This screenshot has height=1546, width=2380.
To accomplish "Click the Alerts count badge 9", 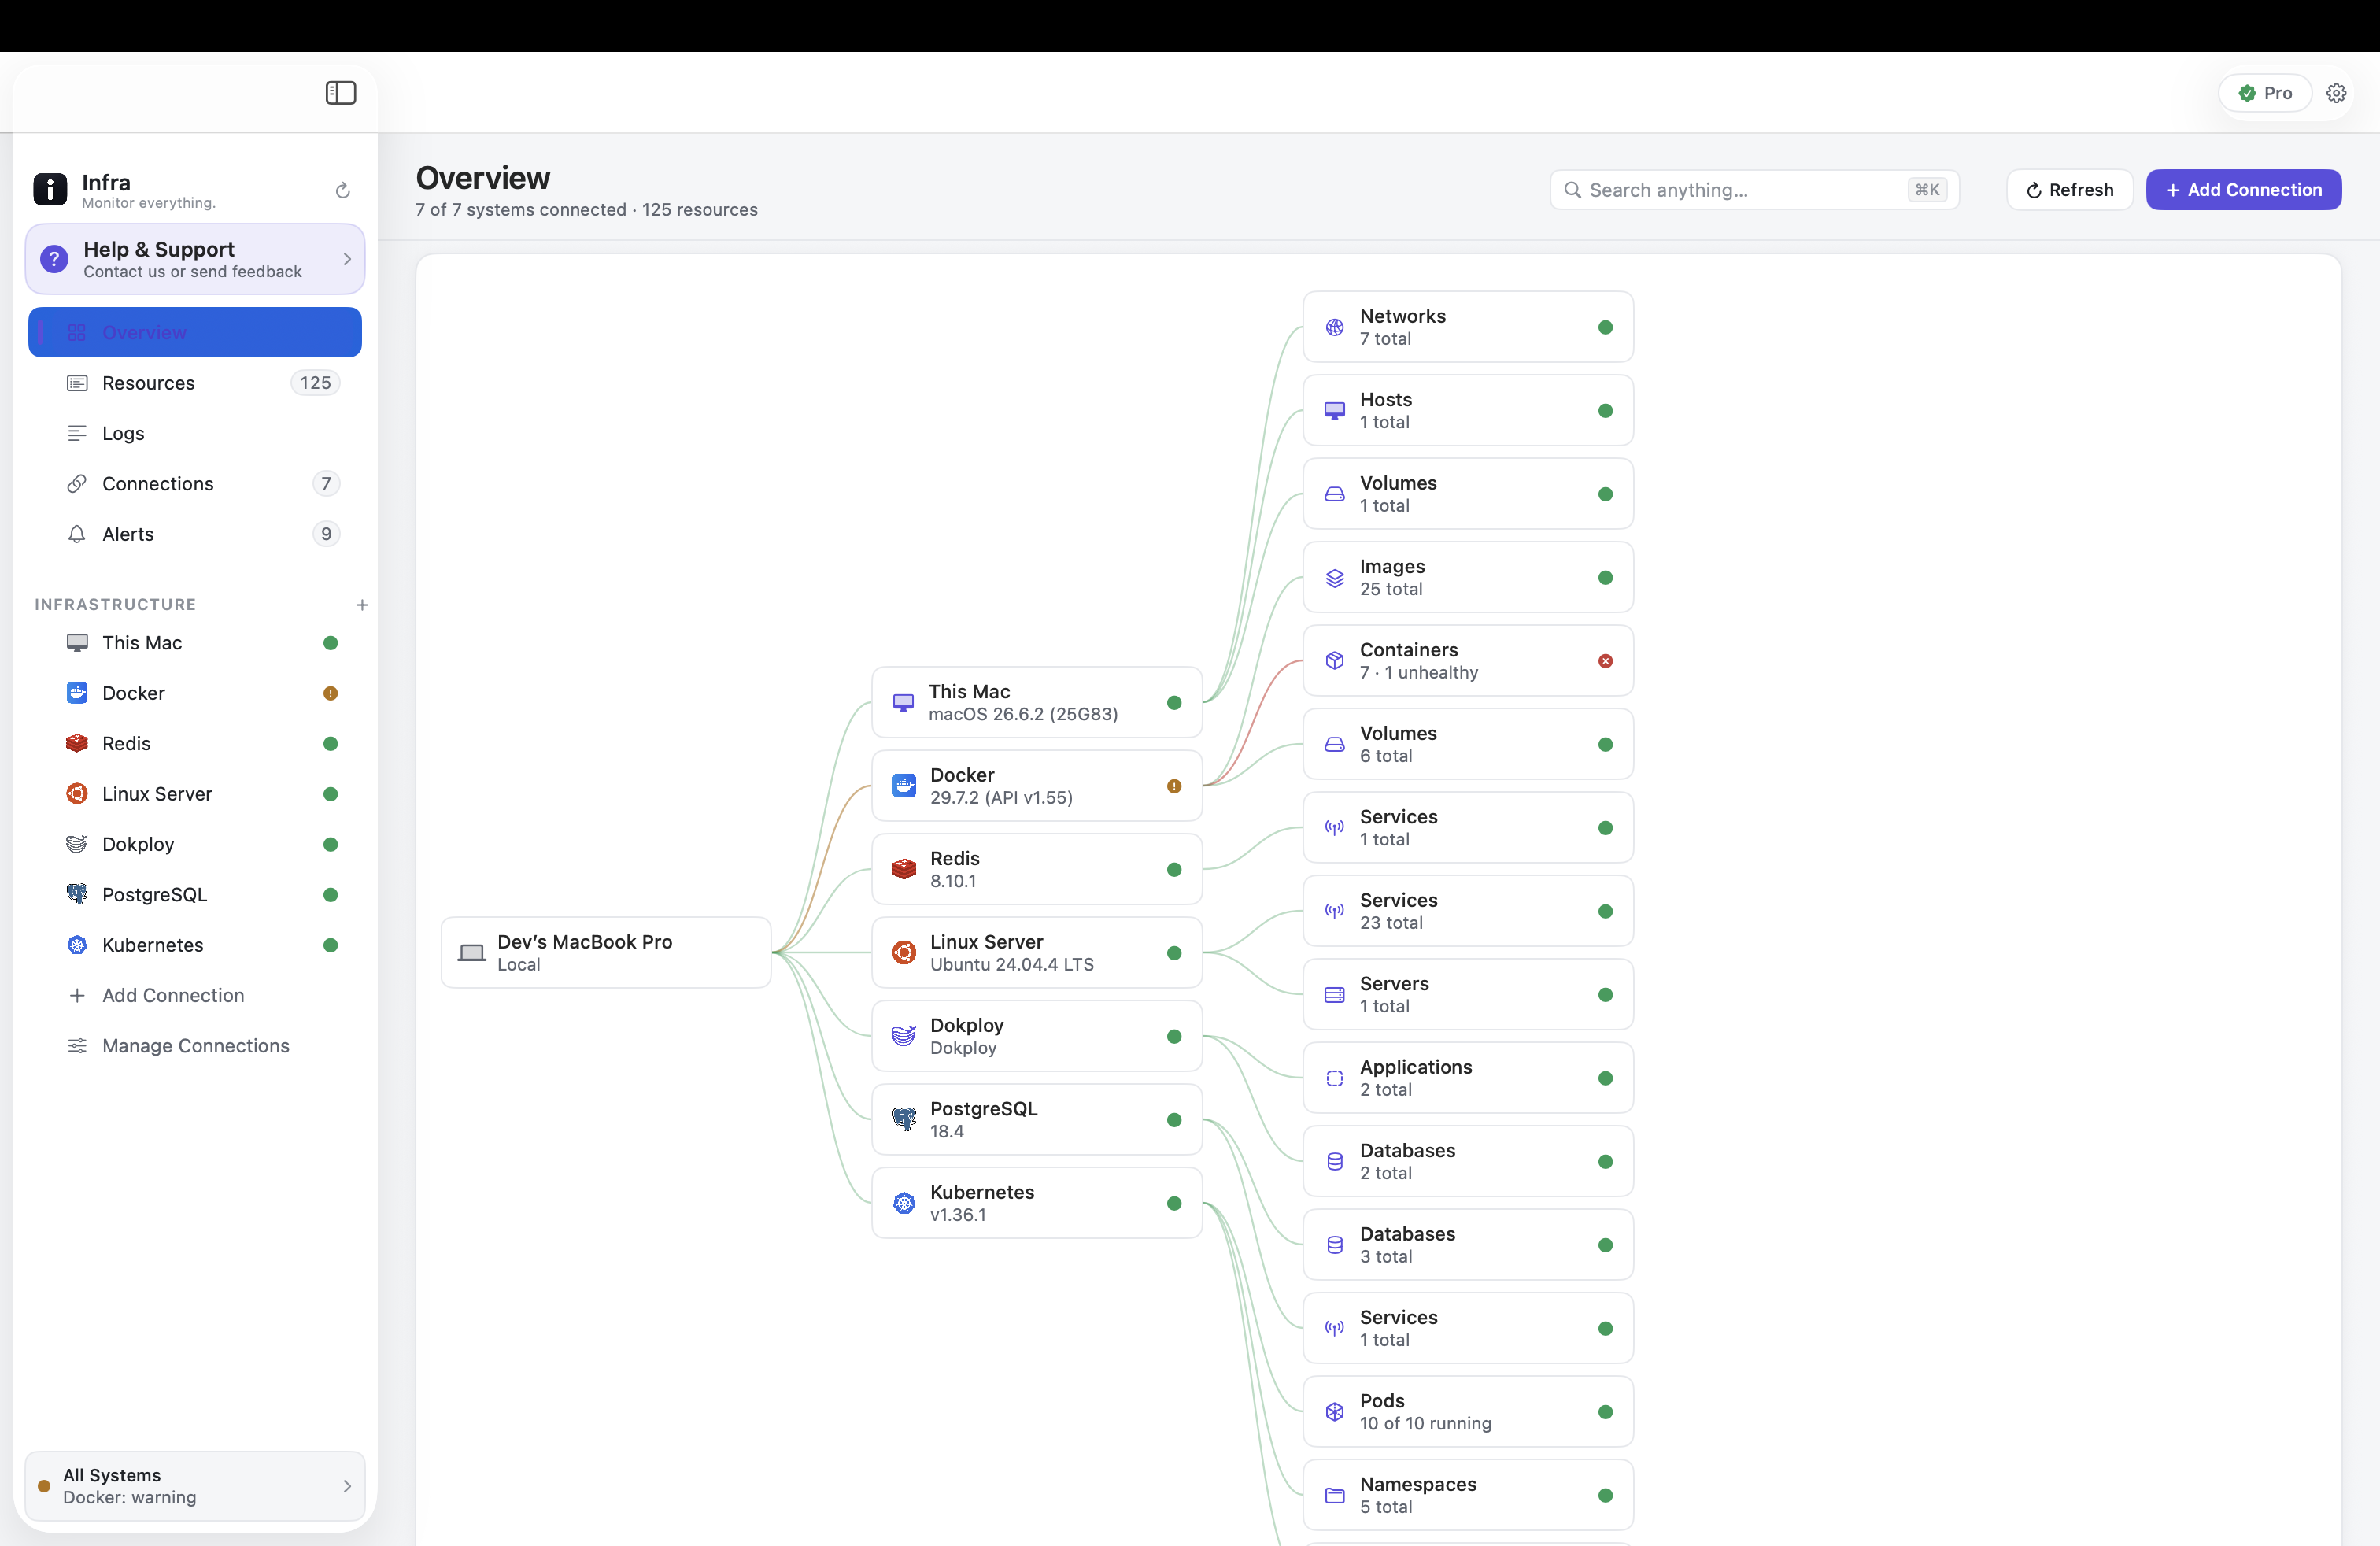I will coord(326,534).
